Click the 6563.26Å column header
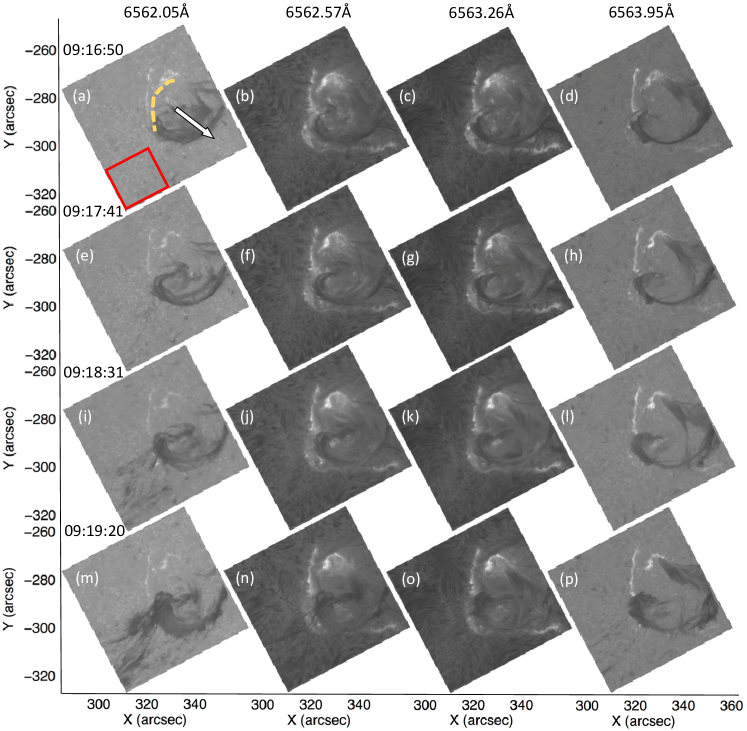Viewport: 747px width, 731px height. pos(481,12)
